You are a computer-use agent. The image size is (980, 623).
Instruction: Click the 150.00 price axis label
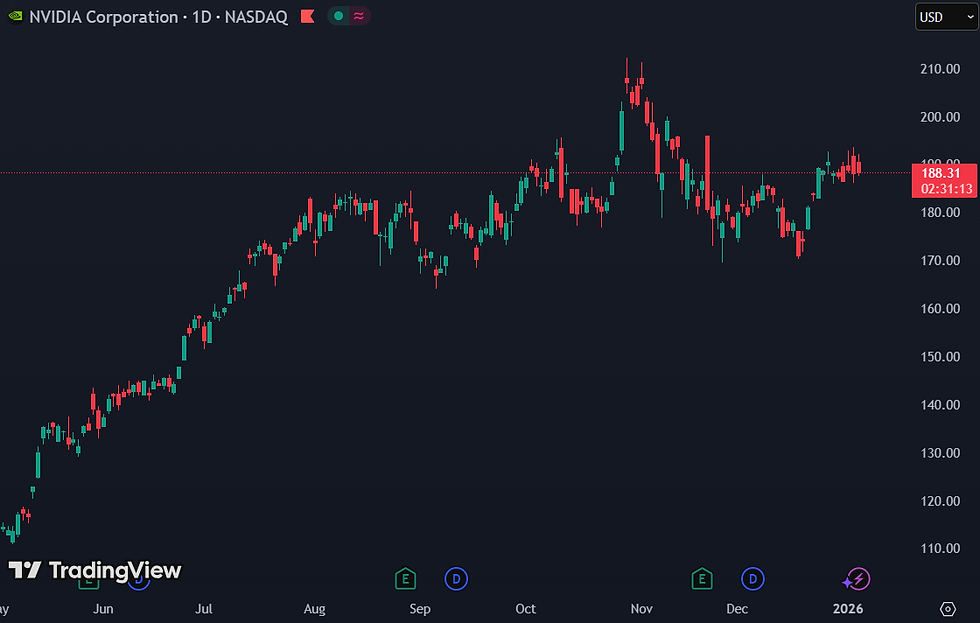[x=940, y=357]
